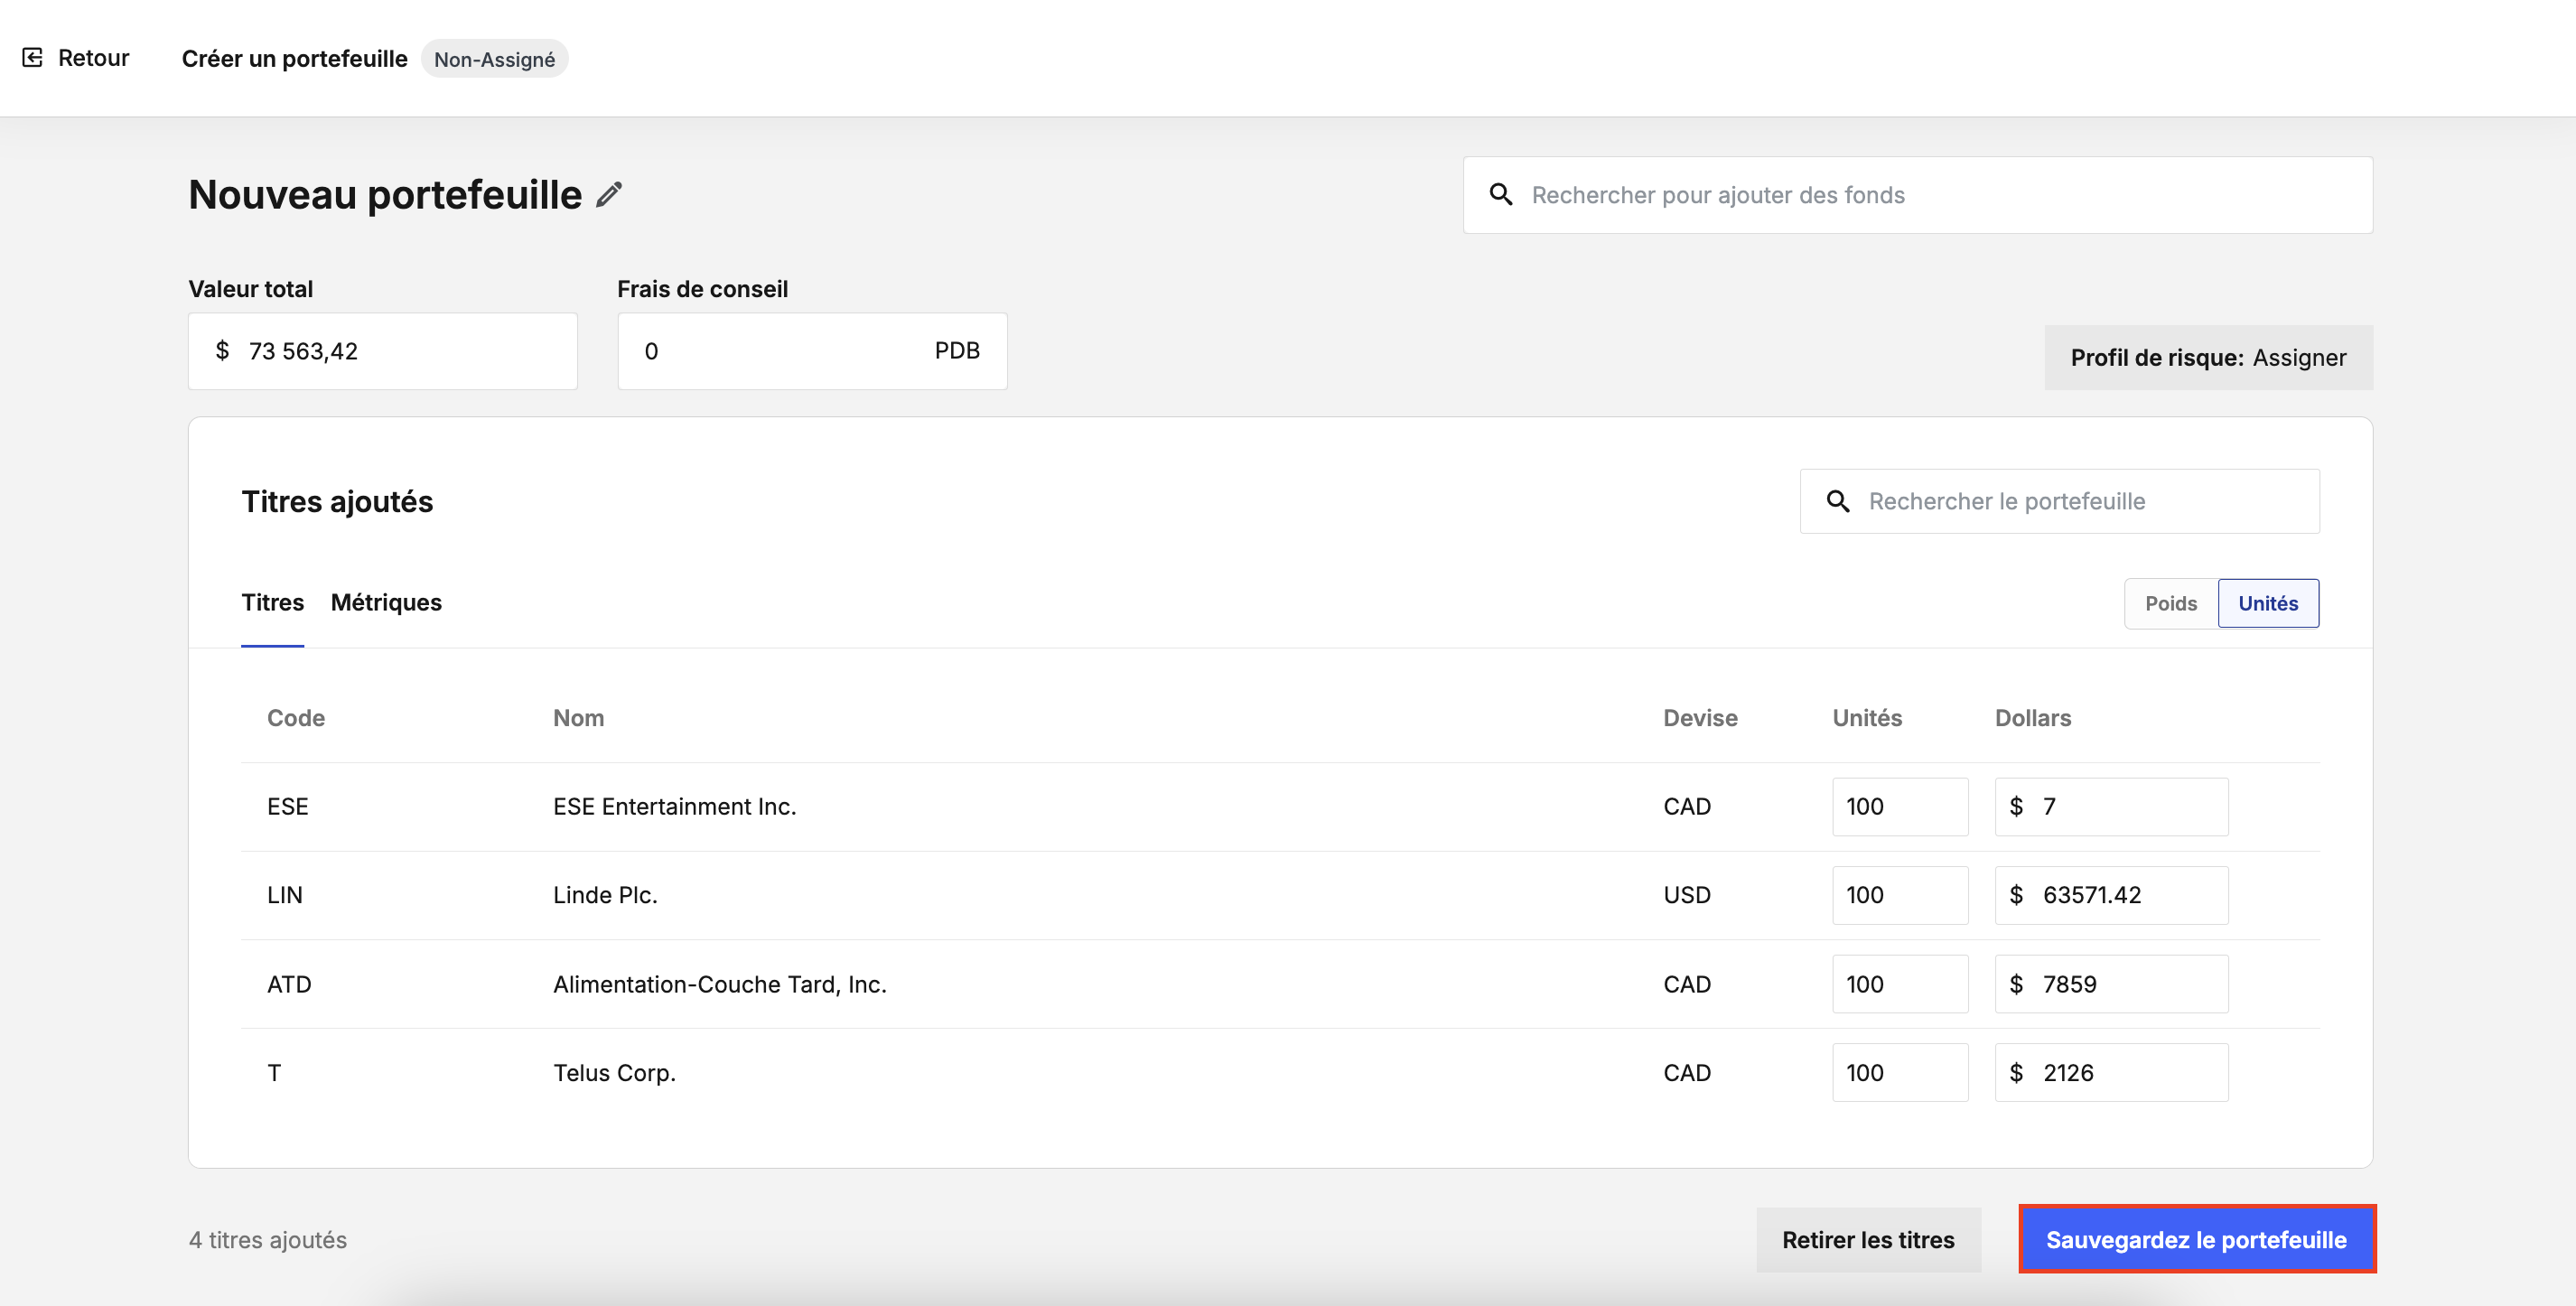The height and width of the screenshot is (1306, 2576).
Task: Click the Frais de conseil field
Action: click(x=780, y=351)
